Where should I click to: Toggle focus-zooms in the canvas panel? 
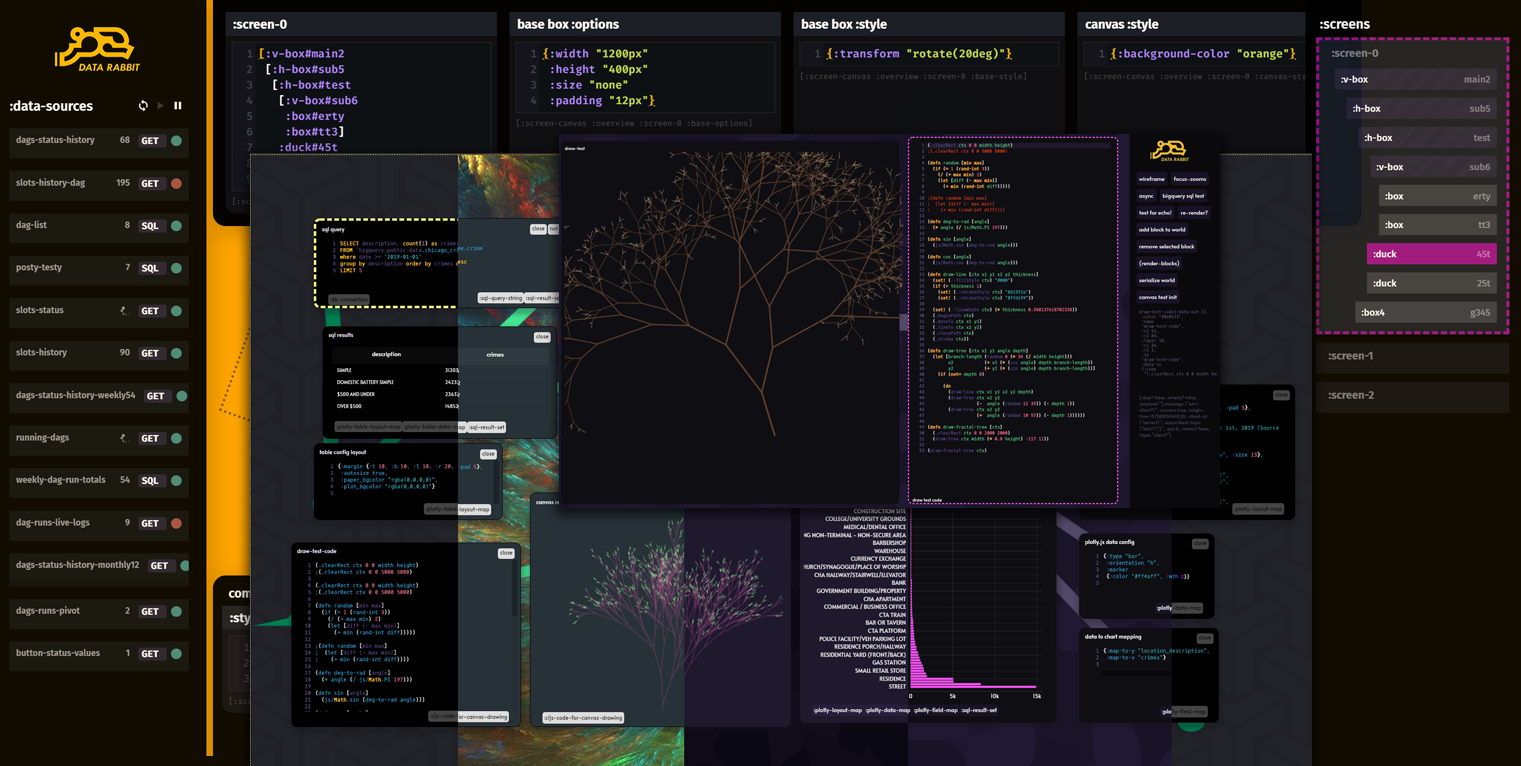pos(1190,179)
